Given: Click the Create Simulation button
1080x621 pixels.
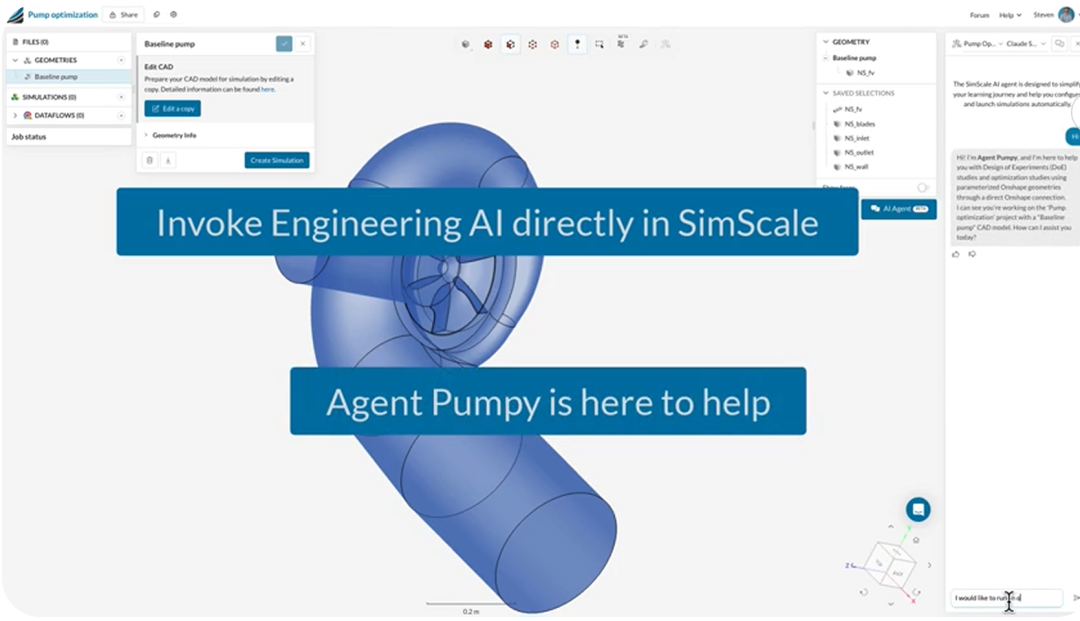Looking at the screenshot, I should [x=277, y=160].
